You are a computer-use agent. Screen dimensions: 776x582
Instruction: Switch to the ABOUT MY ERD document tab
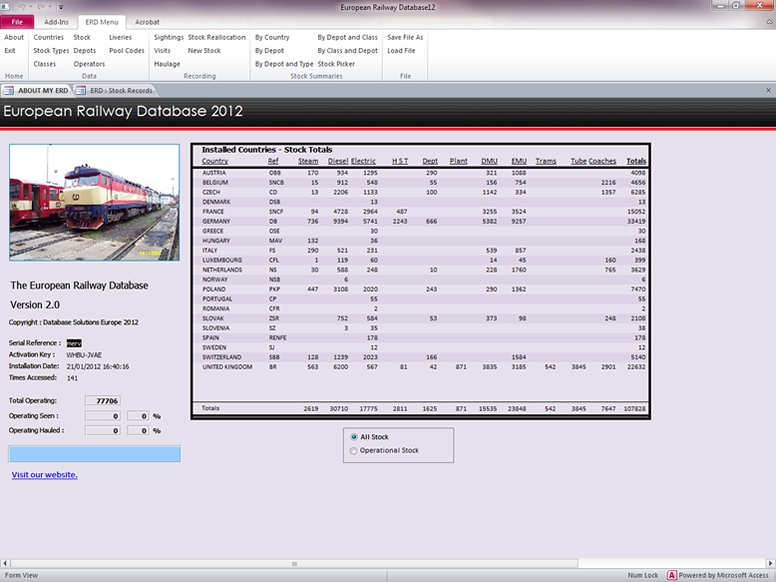(37, 91)
